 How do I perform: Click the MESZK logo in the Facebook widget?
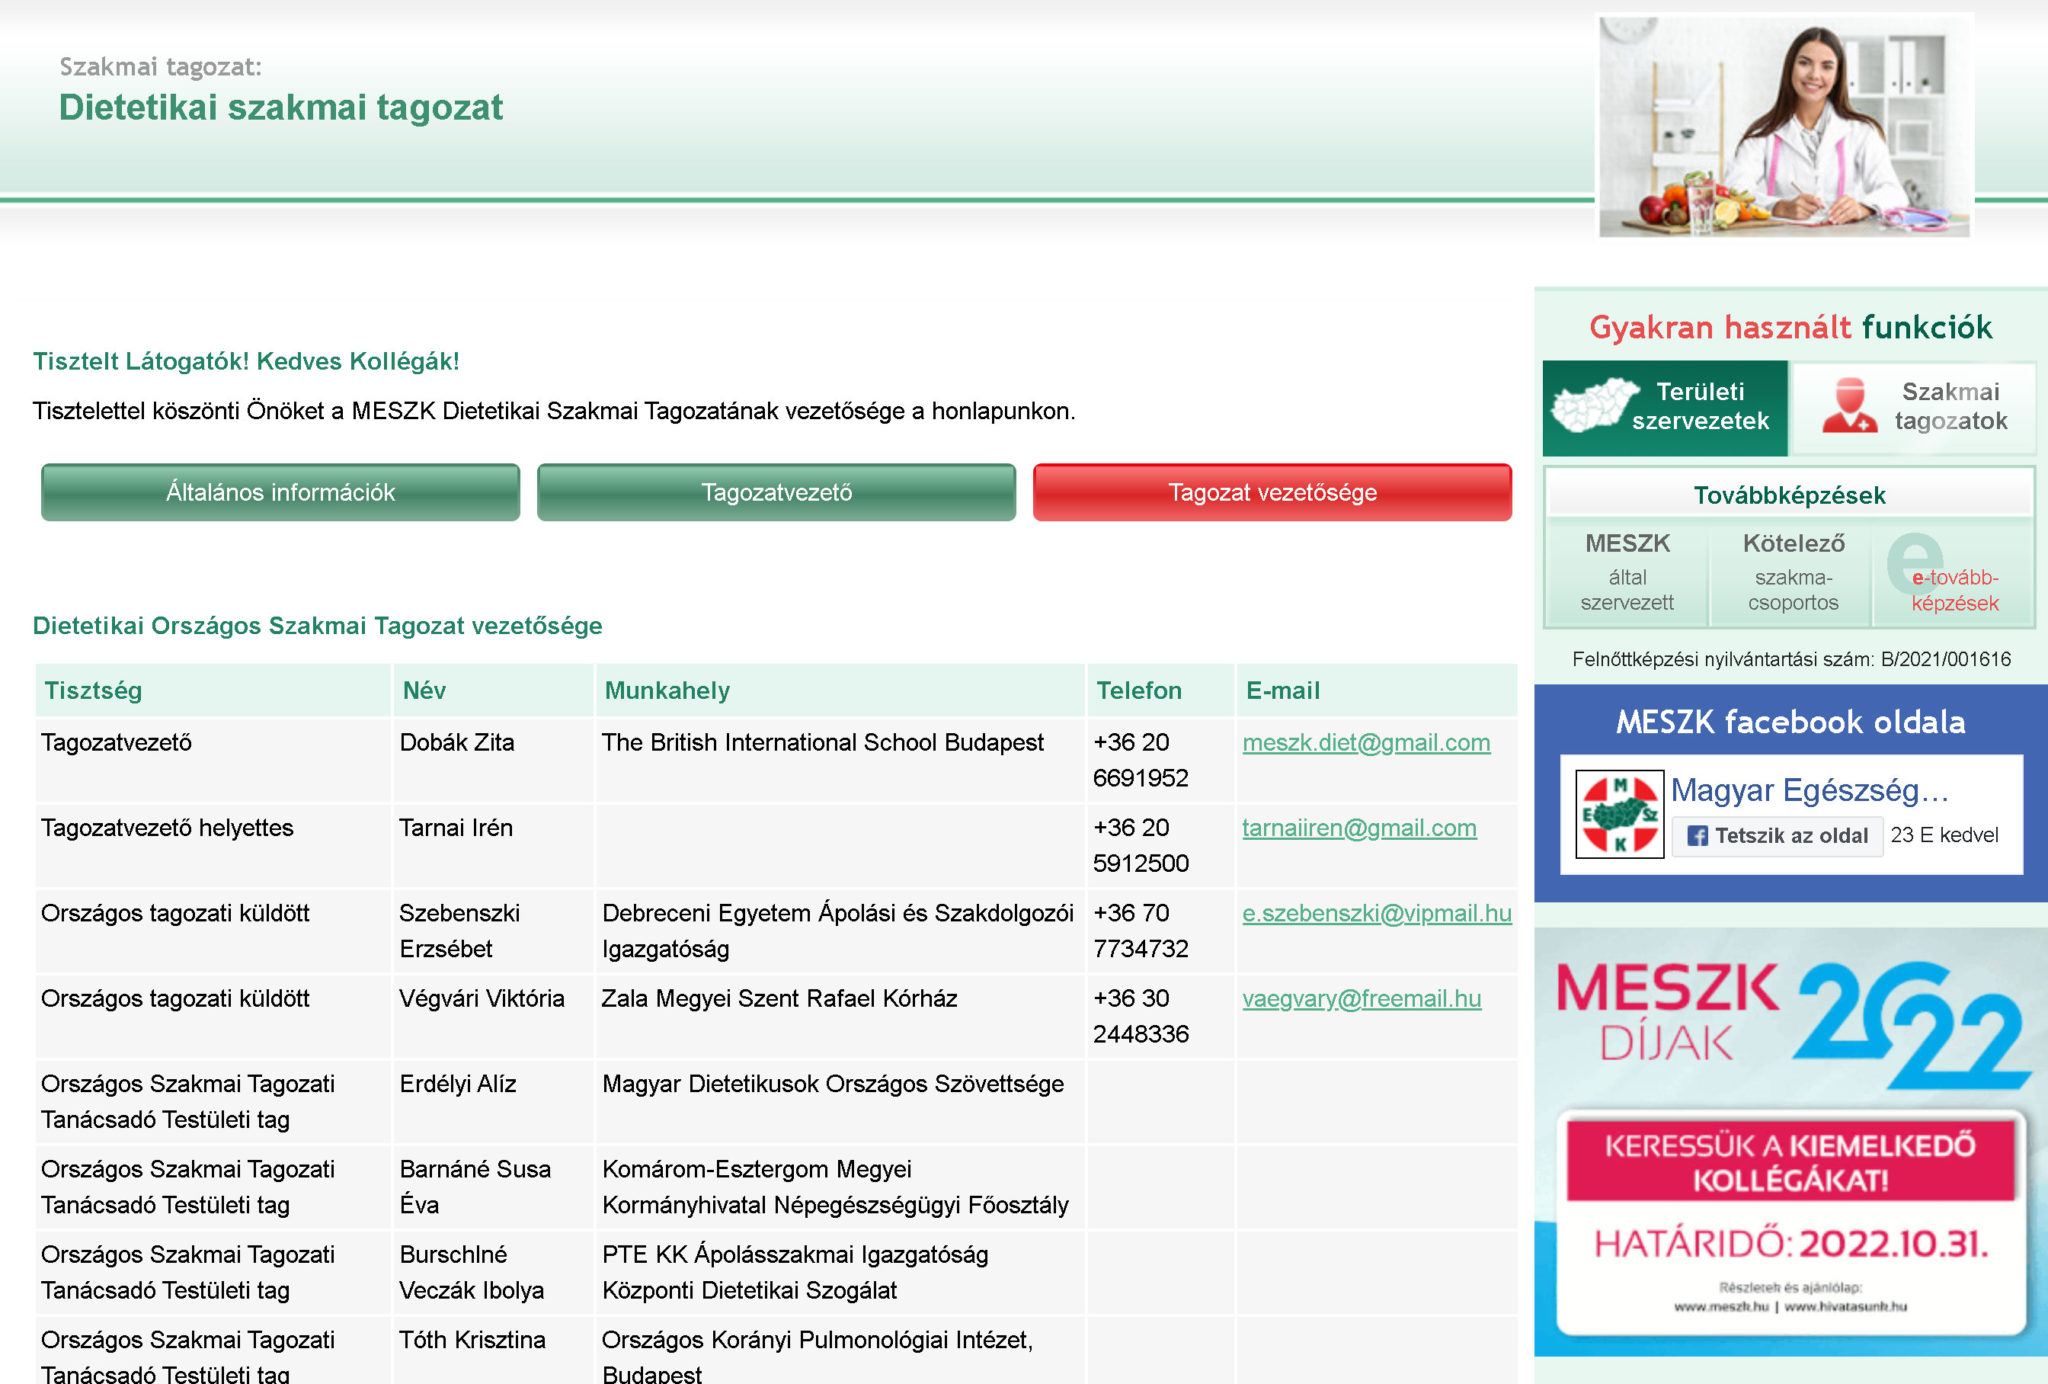[1619, 814]
